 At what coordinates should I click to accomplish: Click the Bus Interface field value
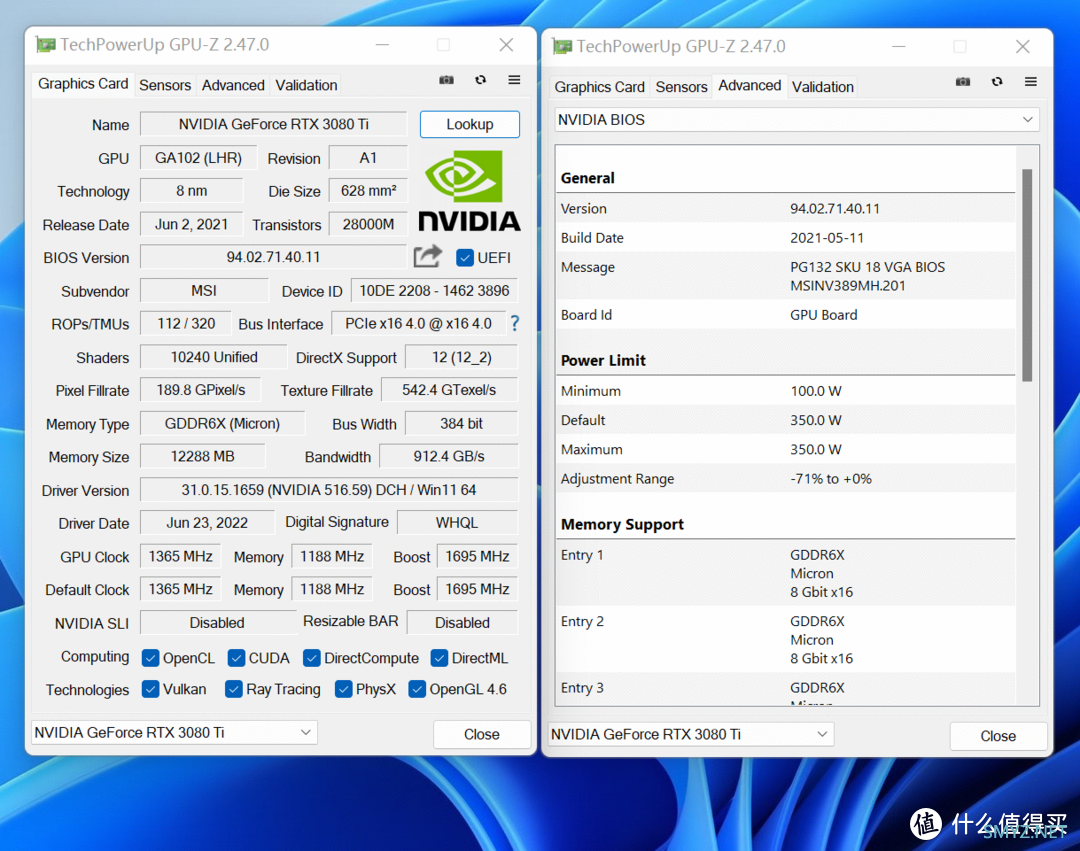(419, 324)
